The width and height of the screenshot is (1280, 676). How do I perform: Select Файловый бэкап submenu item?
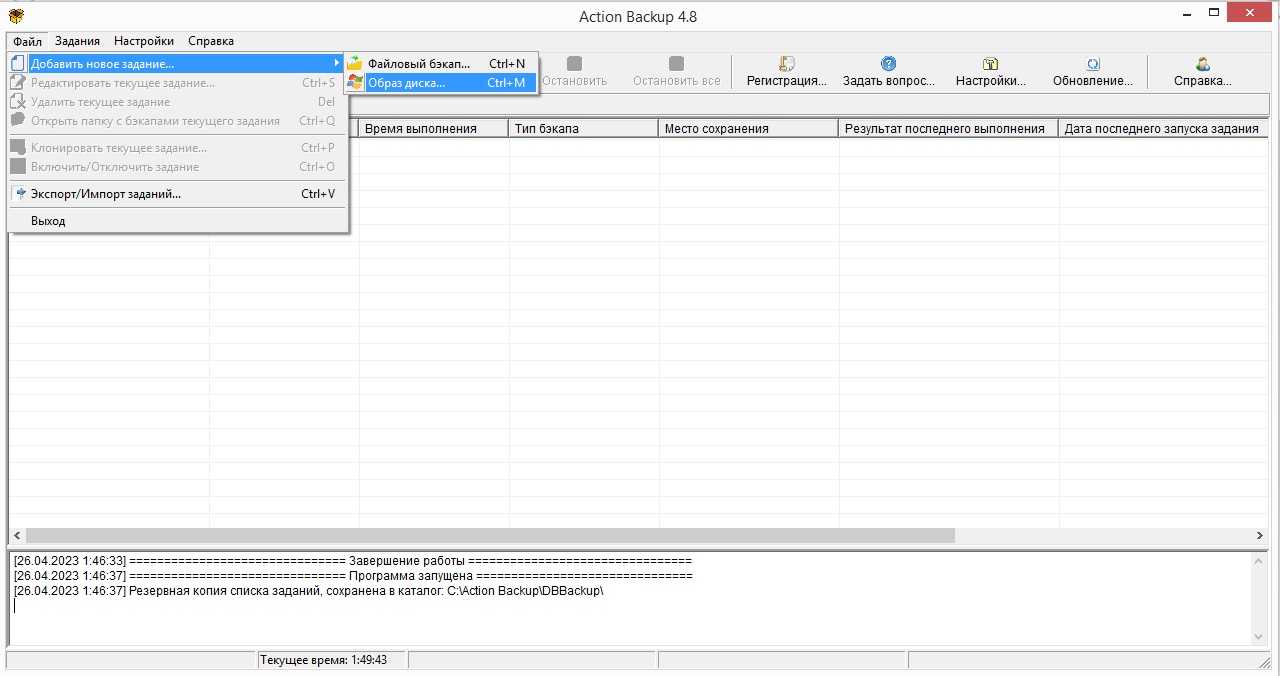tap(418, 64)
